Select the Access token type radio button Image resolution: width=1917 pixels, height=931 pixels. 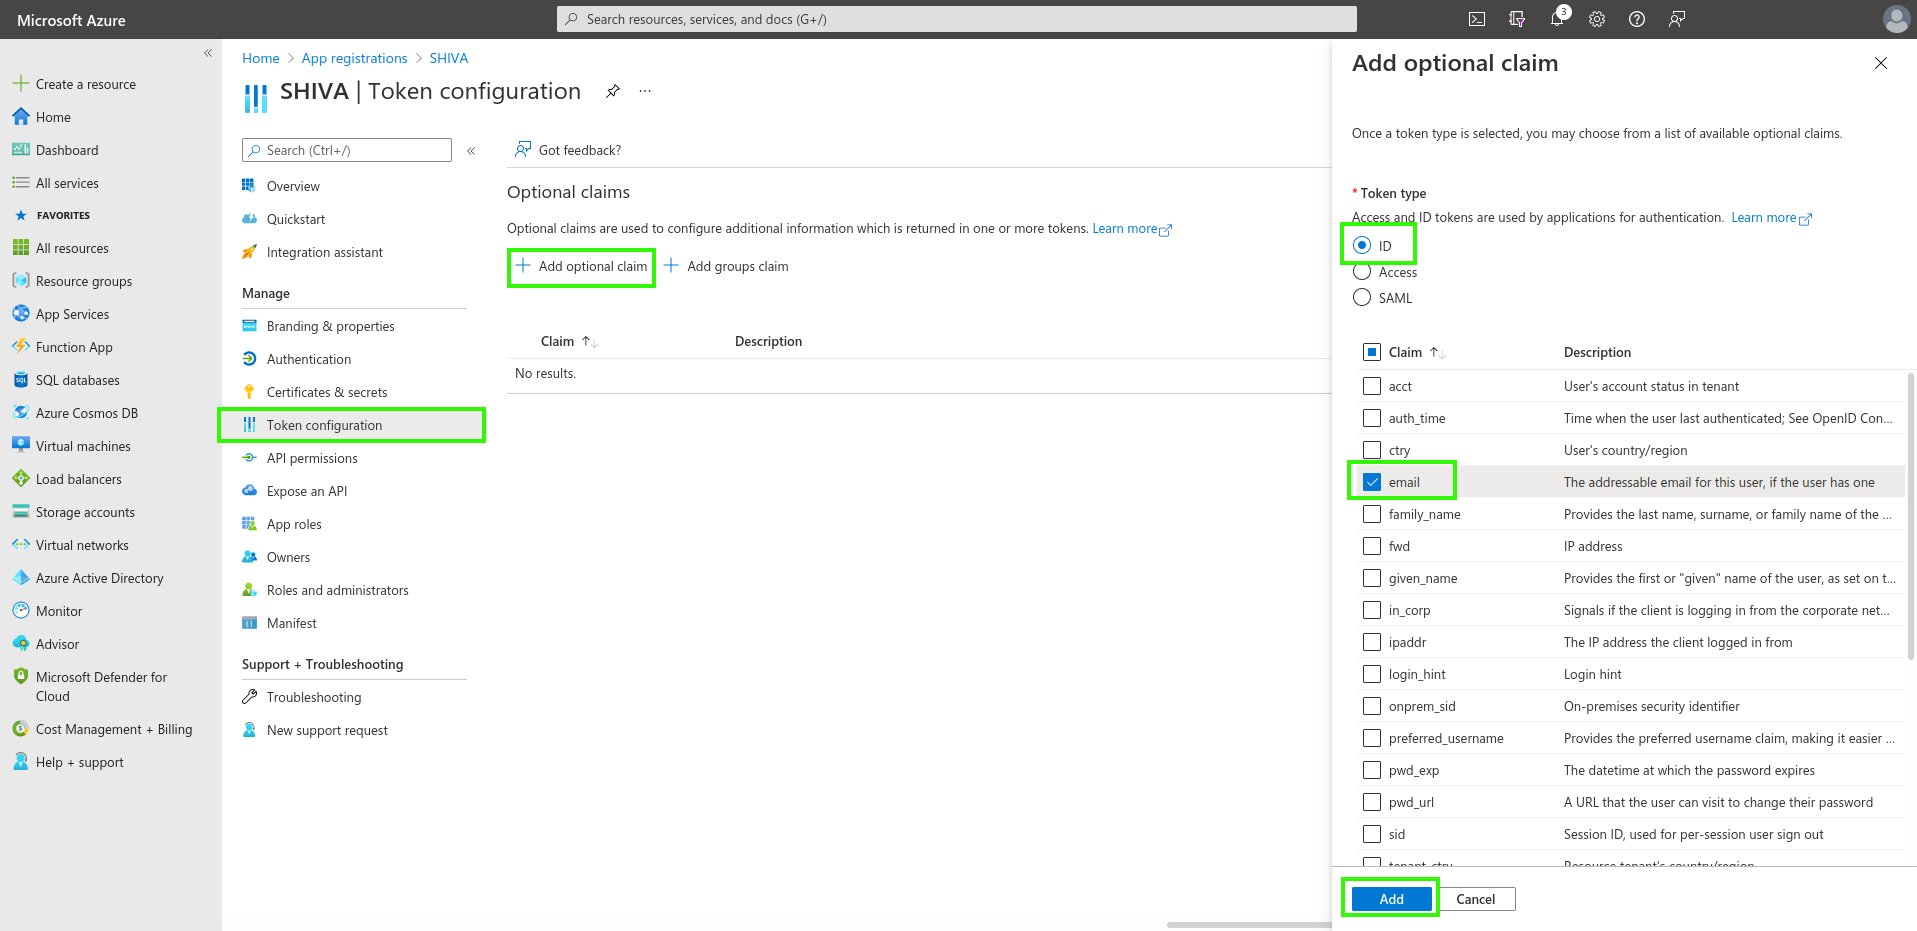[1362, 272]
